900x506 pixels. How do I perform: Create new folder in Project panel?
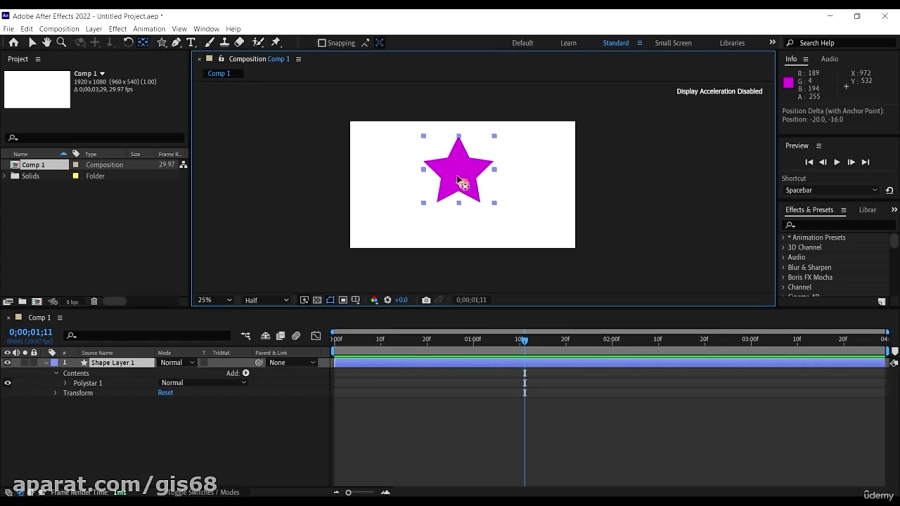point(22,302)
